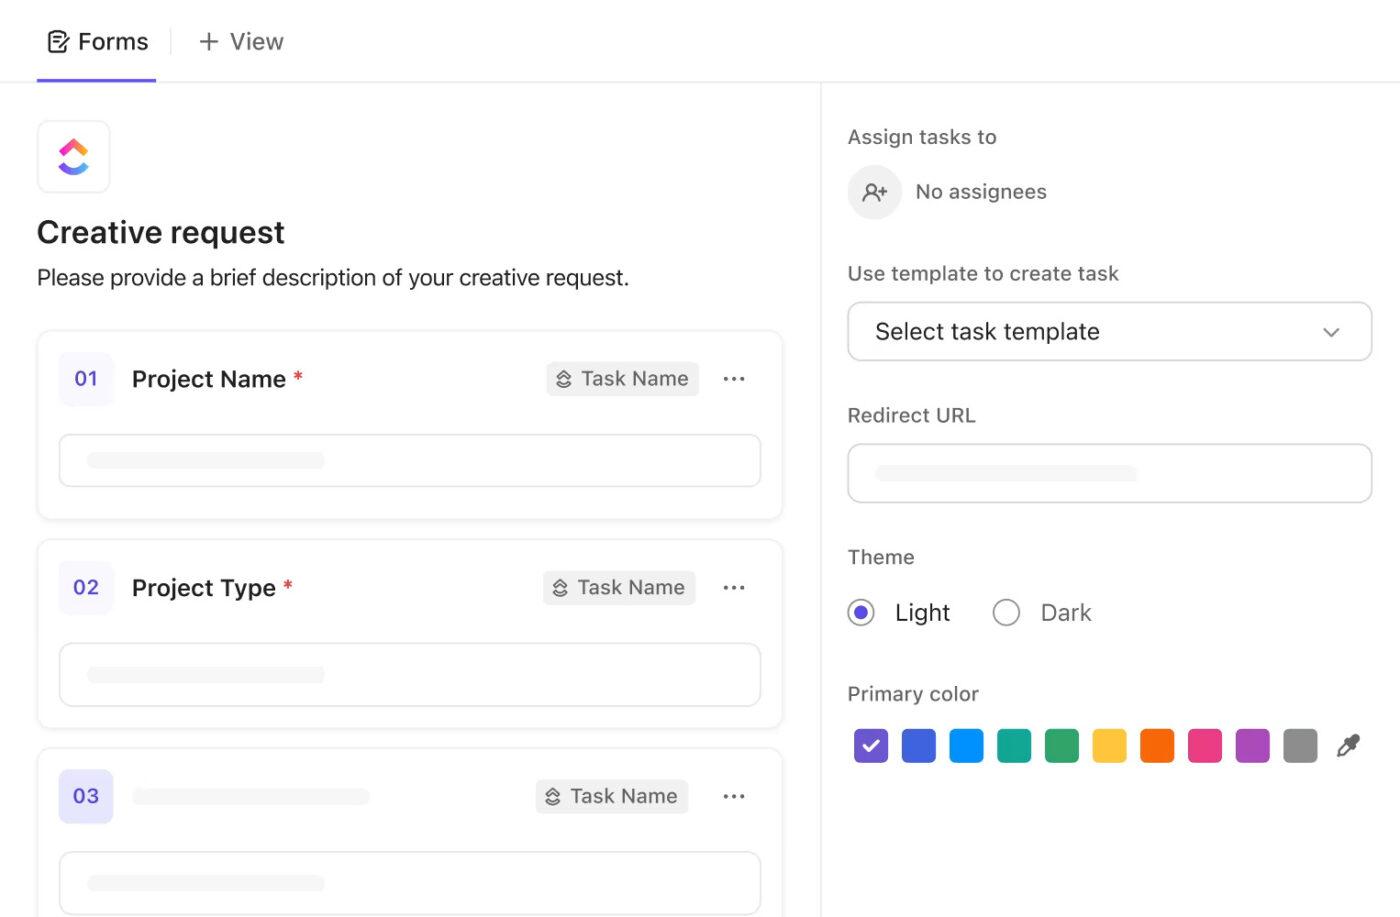
Task: Open the custom color eyedropper tool
Action: coord(1347,745)
